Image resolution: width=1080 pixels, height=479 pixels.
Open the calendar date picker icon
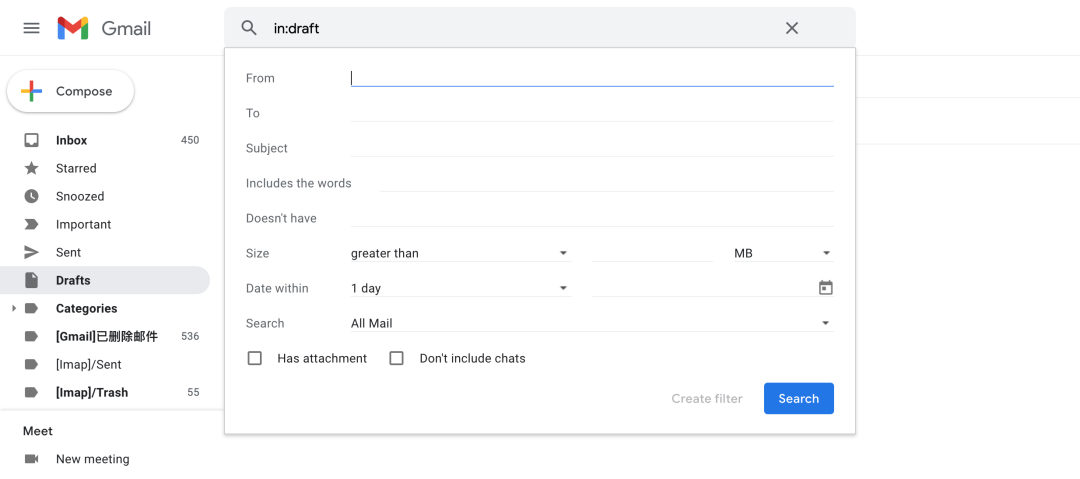[825, 288]
